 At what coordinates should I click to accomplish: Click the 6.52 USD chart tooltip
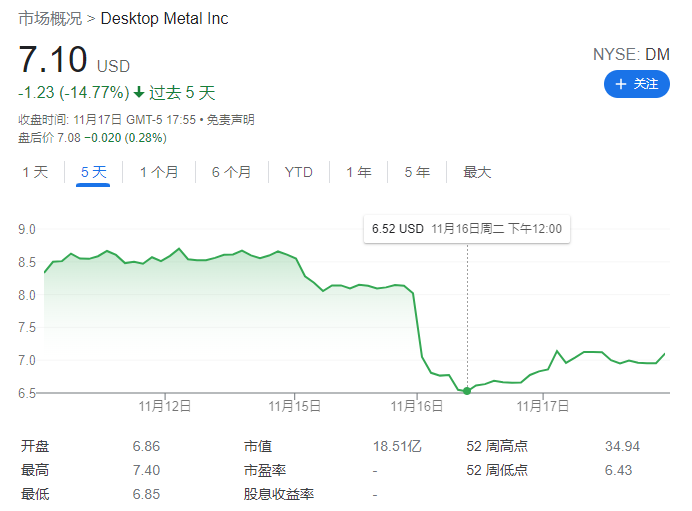click(467, 229)
